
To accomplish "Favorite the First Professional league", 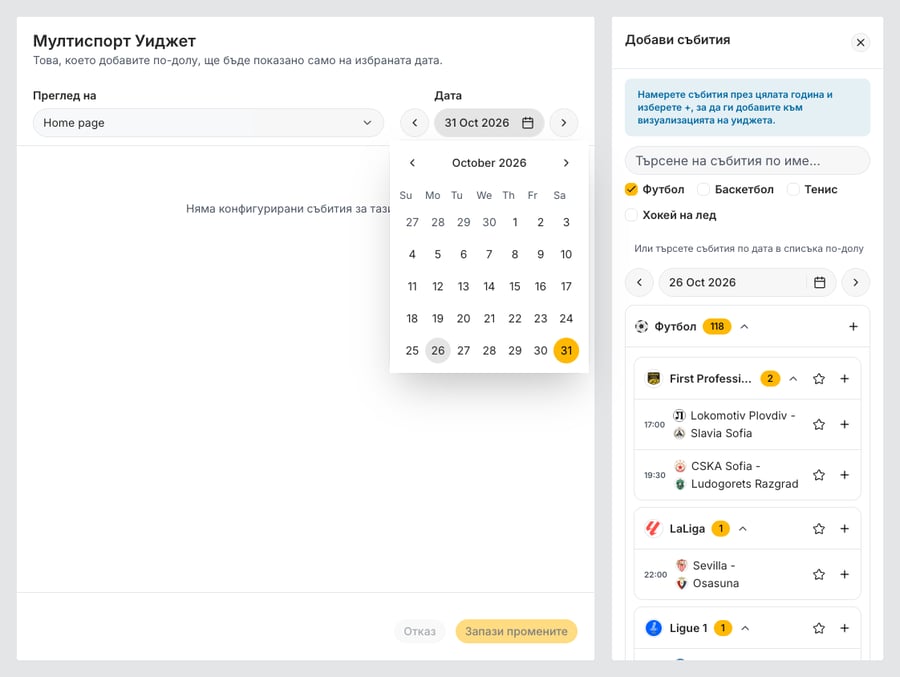I will coord(818,379).
